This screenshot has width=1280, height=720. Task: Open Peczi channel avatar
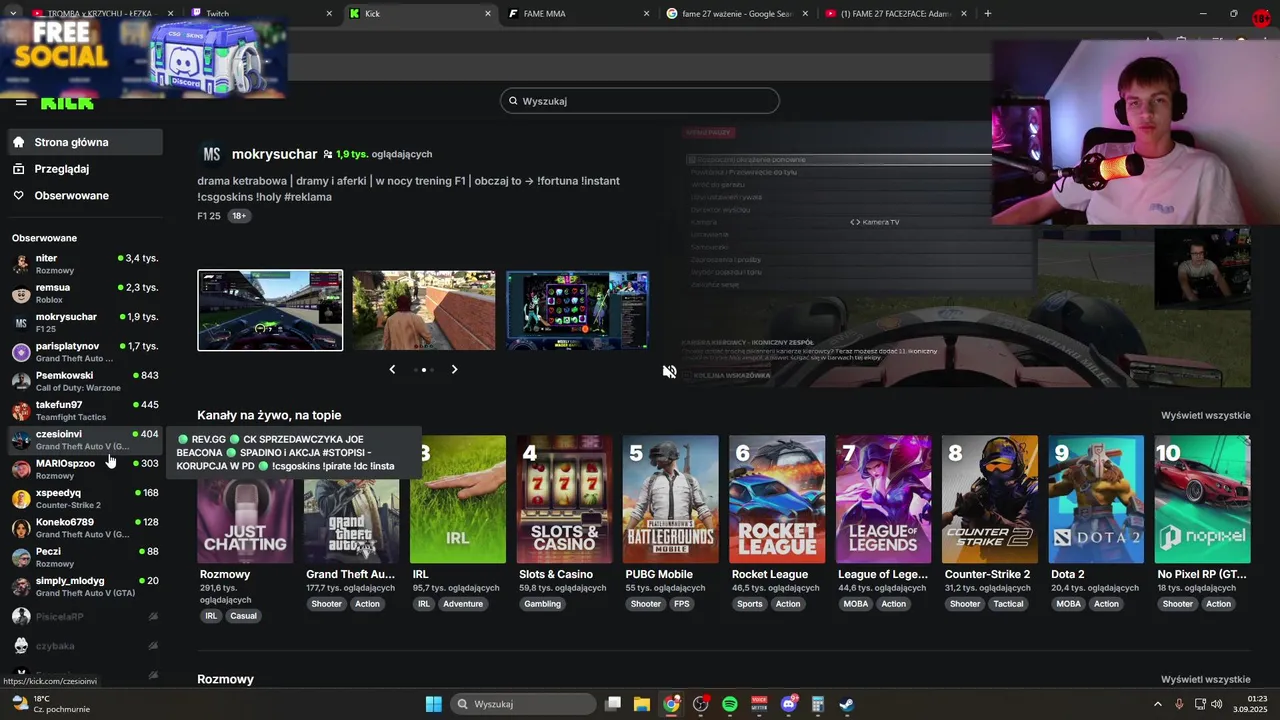[x=21, y=557]
